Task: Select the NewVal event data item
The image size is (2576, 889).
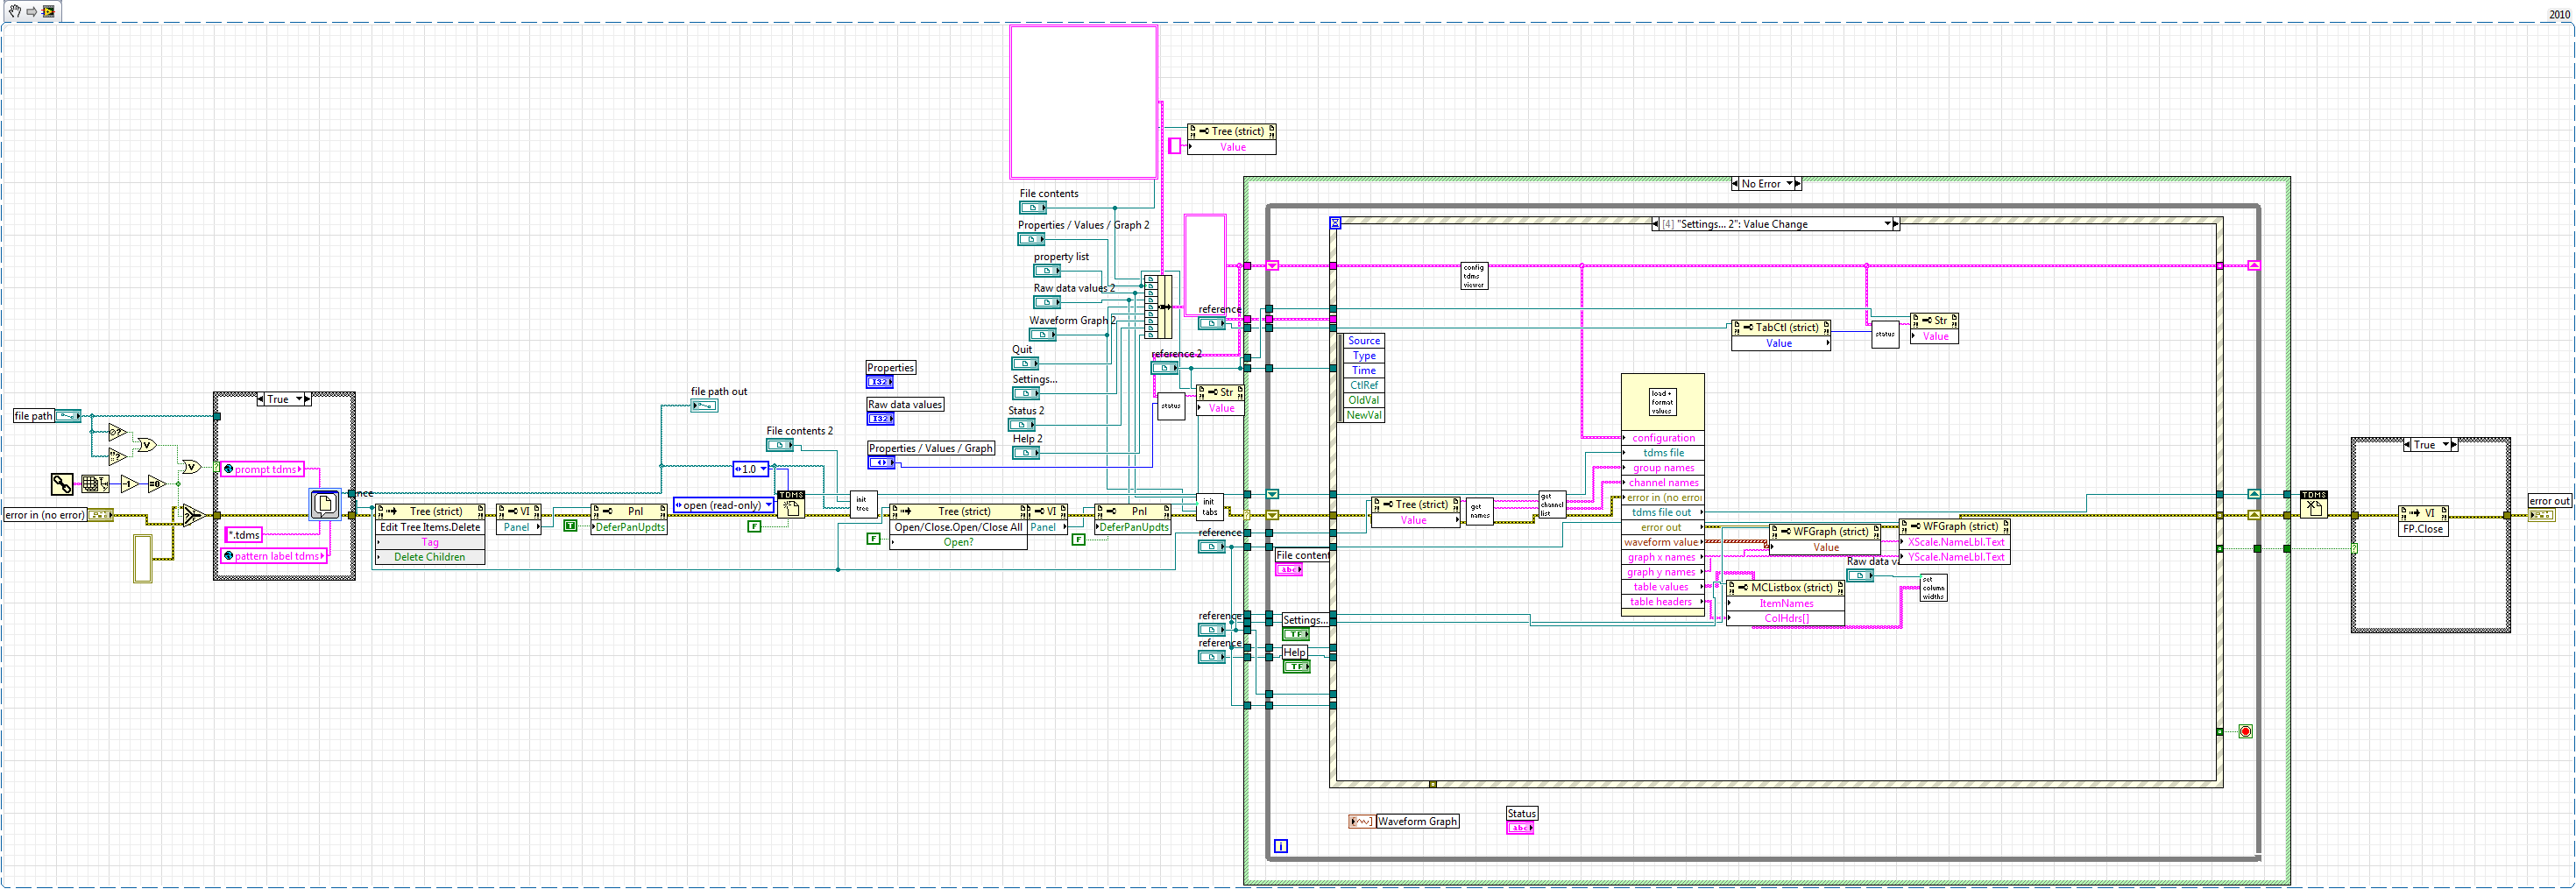Action: [x=1364, y=415]
